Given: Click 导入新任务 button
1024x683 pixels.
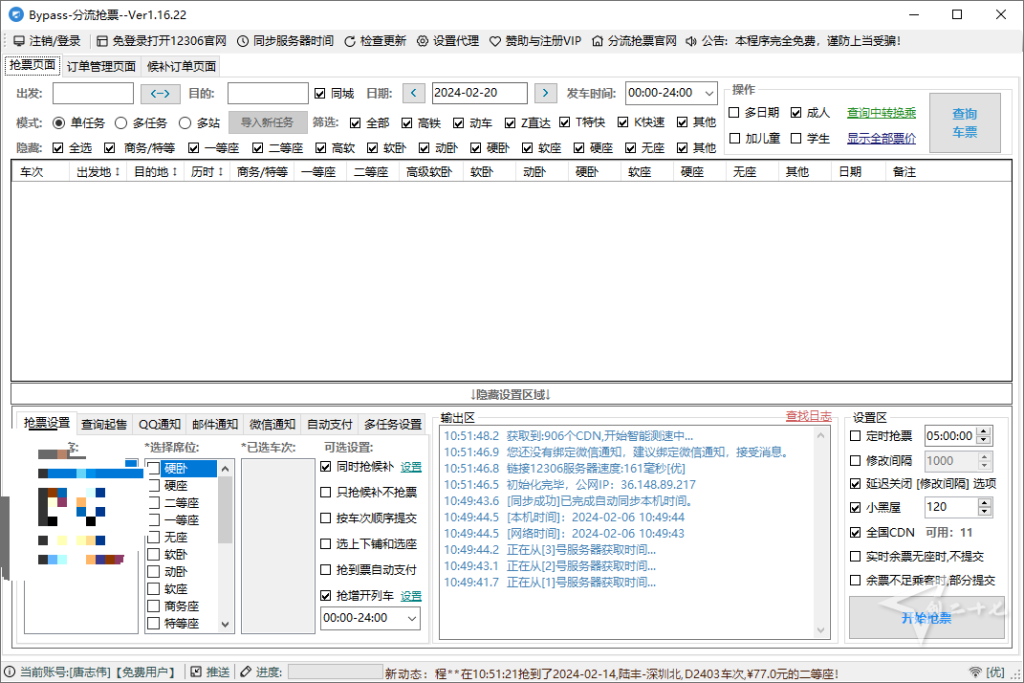Looking at the screenshot, I should (x=267, y=123).
